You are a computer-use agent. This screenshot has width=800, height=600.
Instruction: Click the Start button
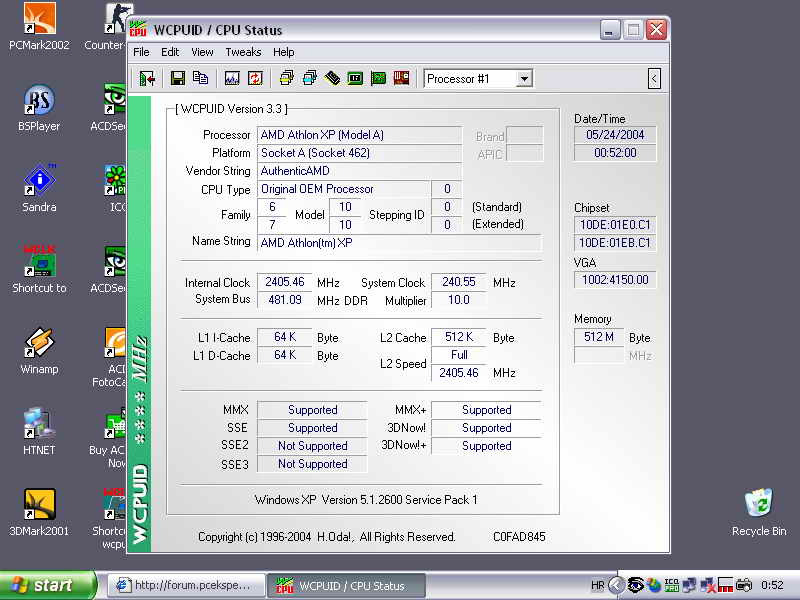point(47,585)
